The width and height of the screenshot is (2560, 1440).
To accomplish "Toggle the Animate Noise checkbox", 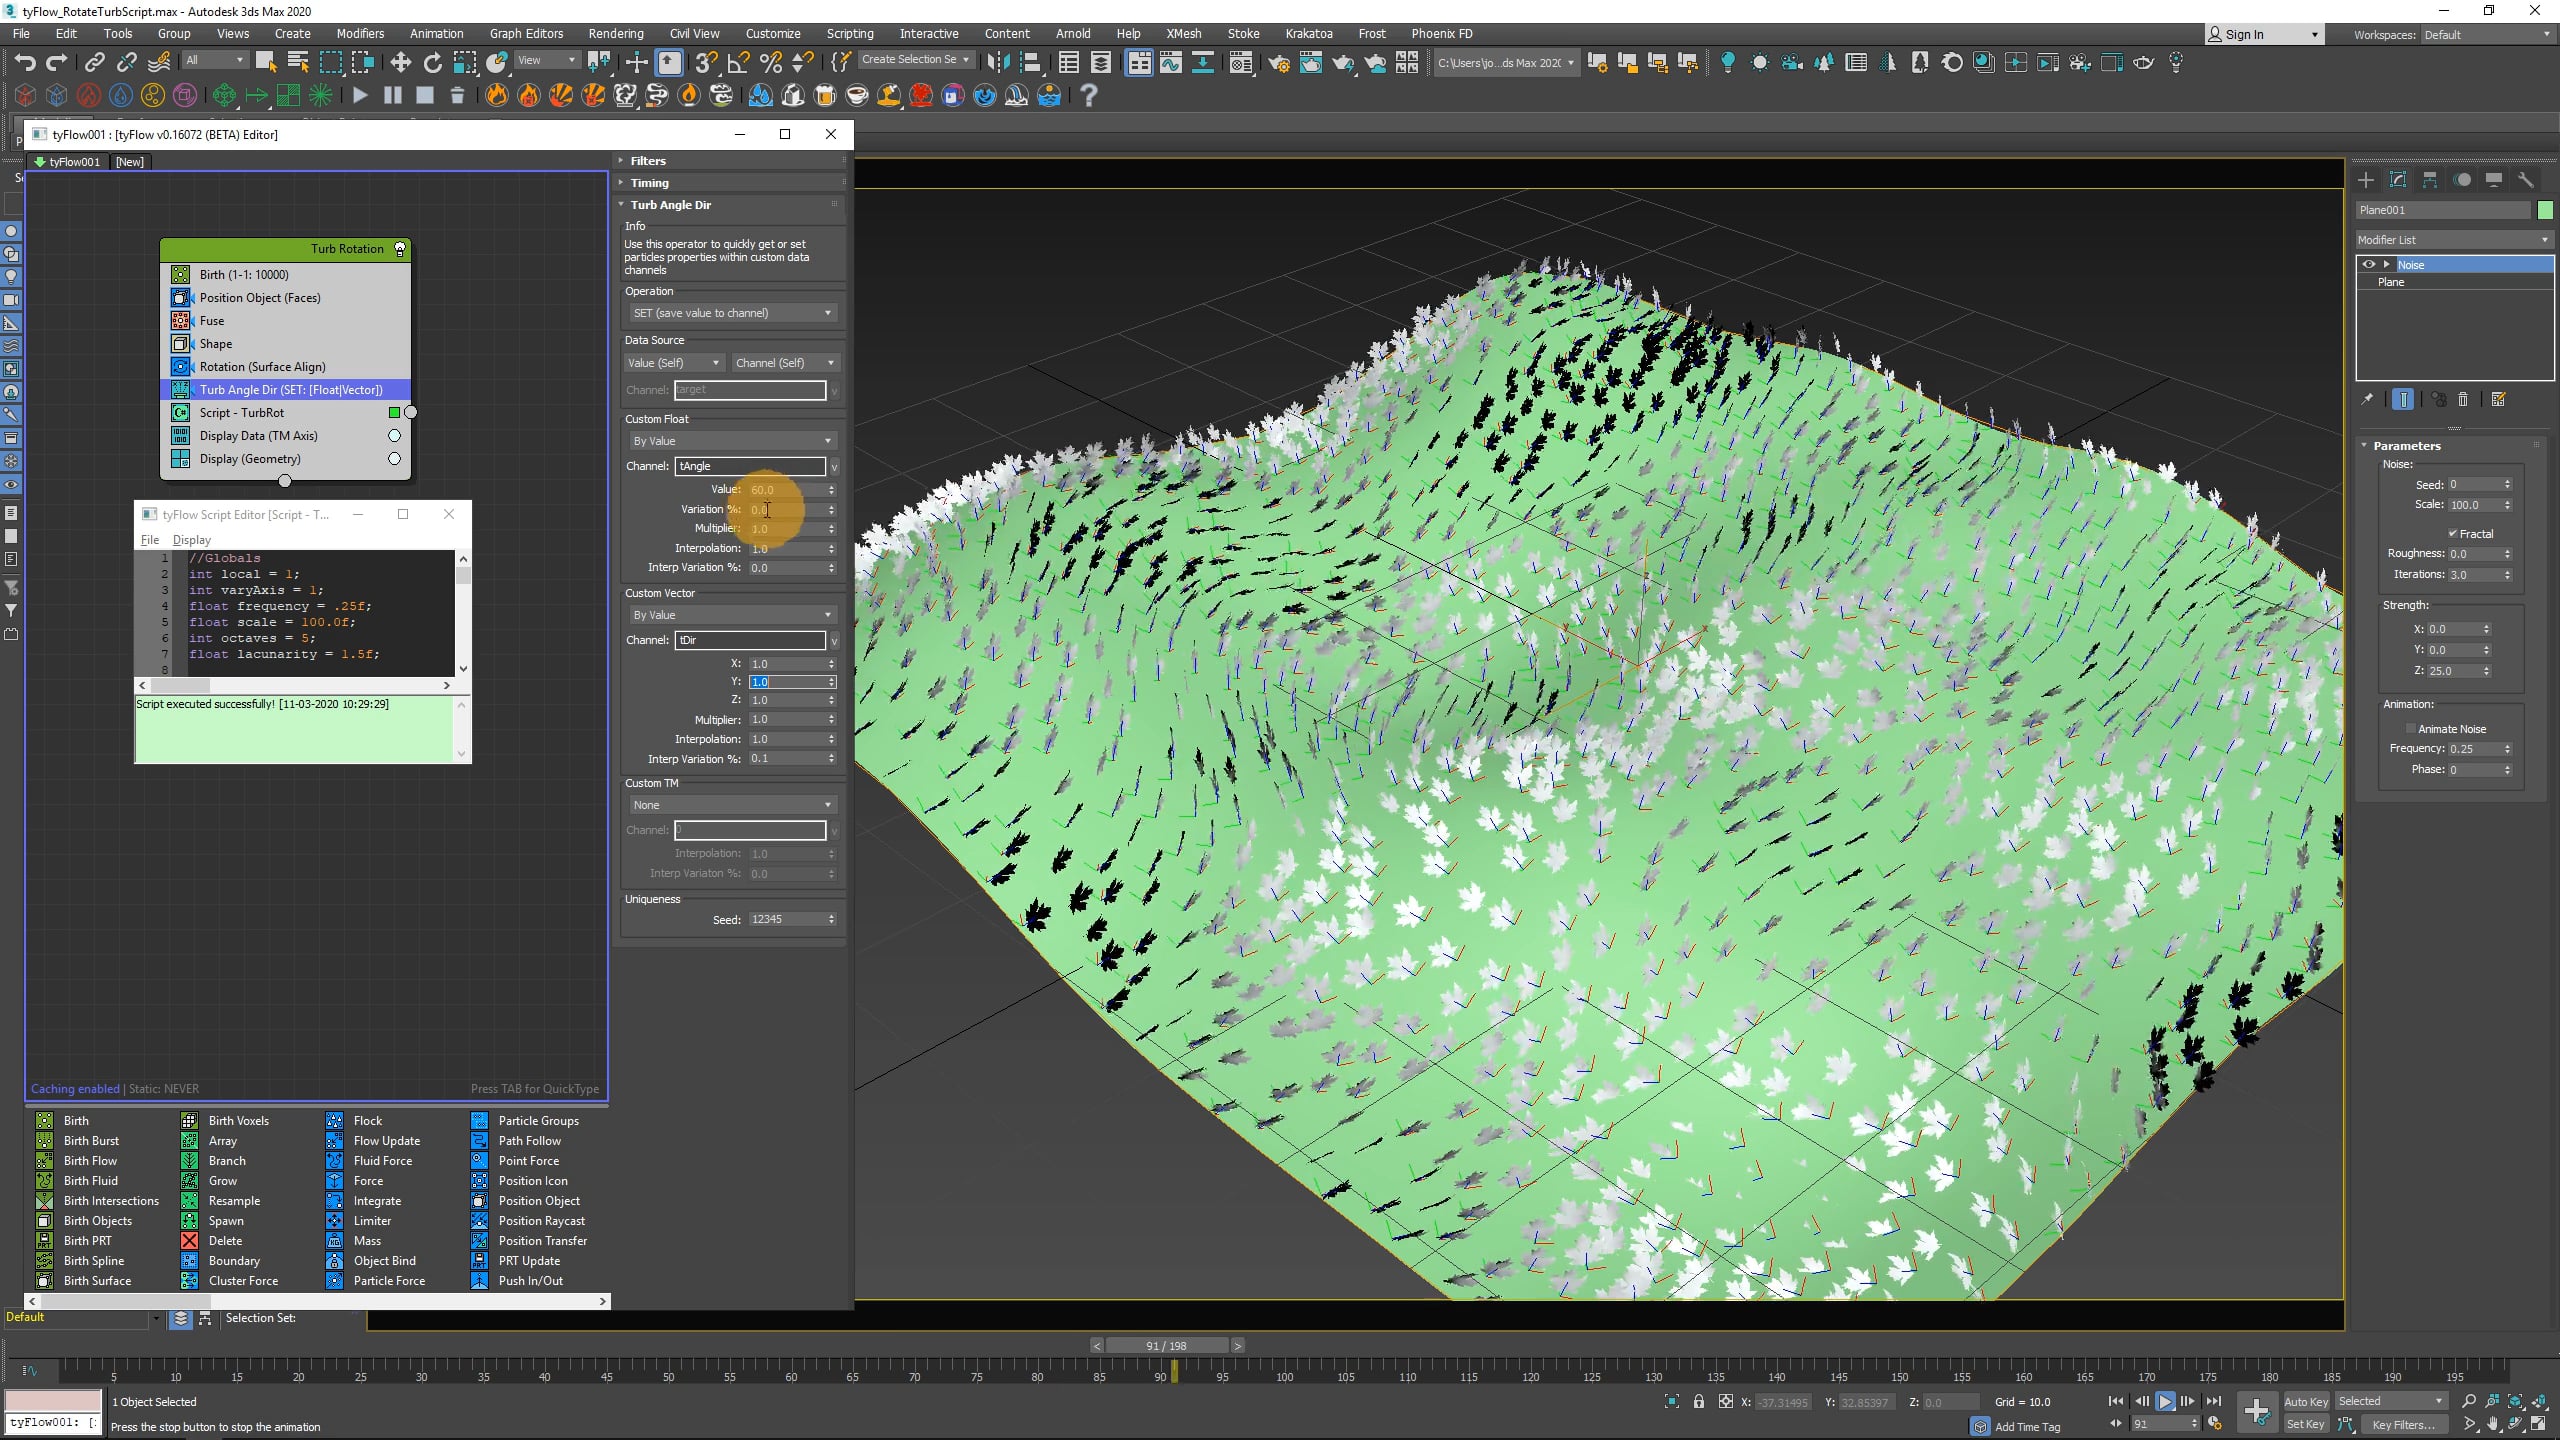I will coord(2411,729).
